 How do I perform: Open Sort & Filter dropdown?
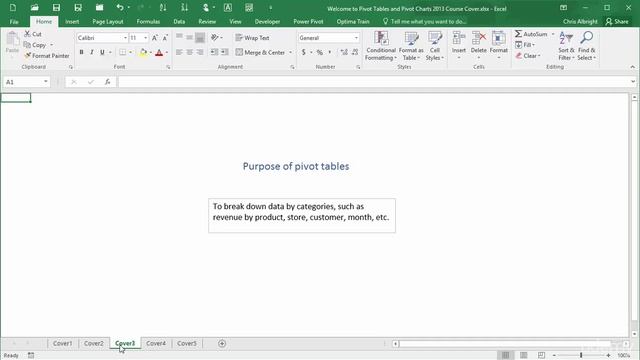(566, 46)
